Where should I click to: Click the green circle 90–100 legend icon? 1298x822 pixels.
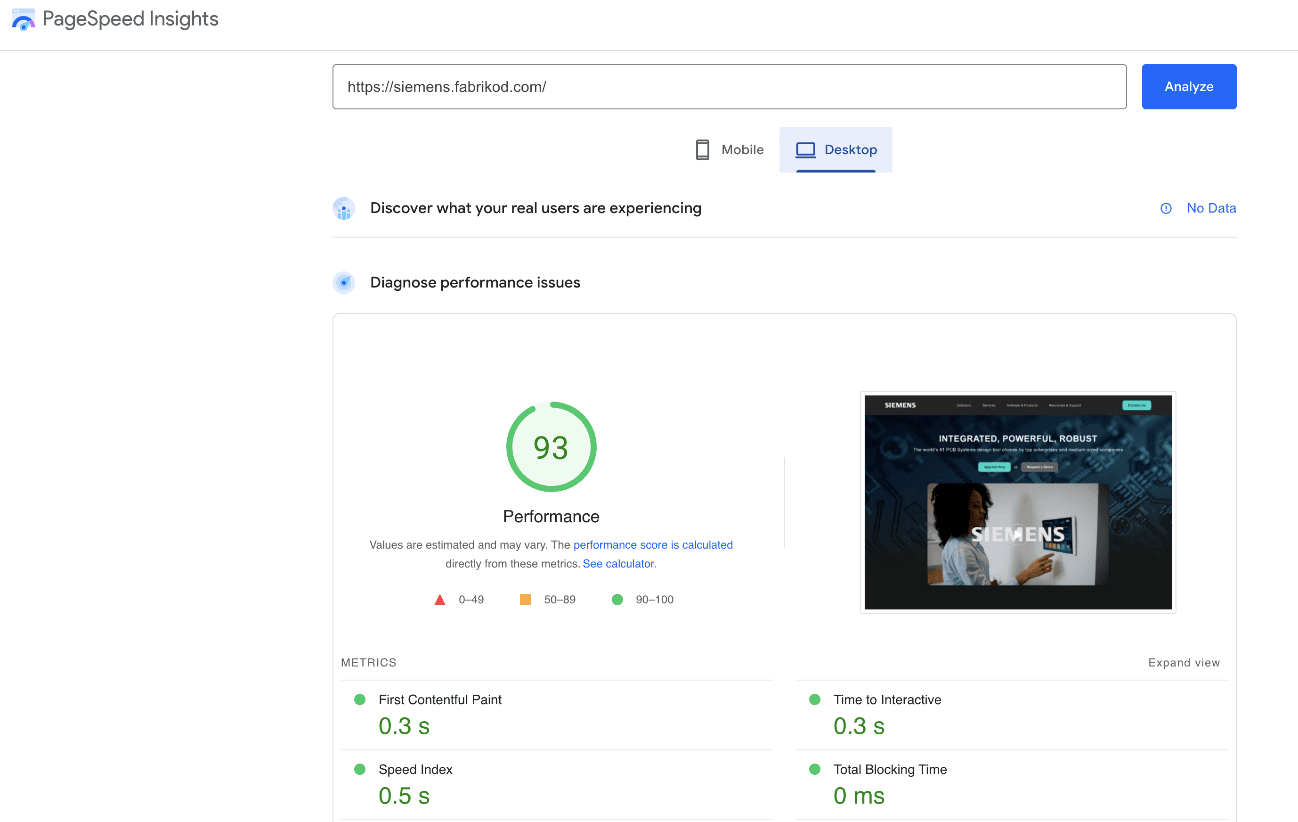617,600
